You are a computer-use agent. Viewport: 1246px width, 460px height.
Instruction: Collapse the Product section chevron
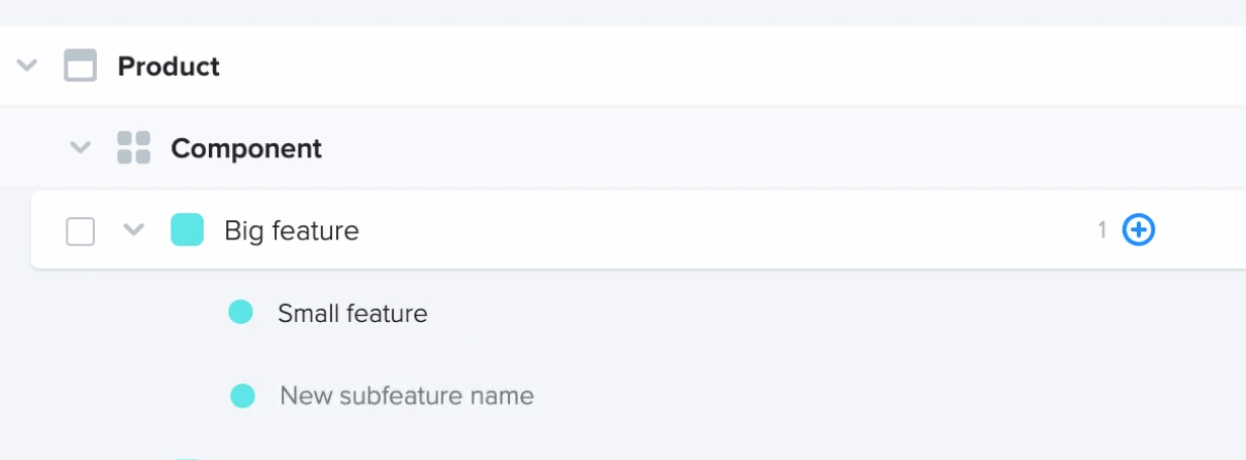pos(27,66)
